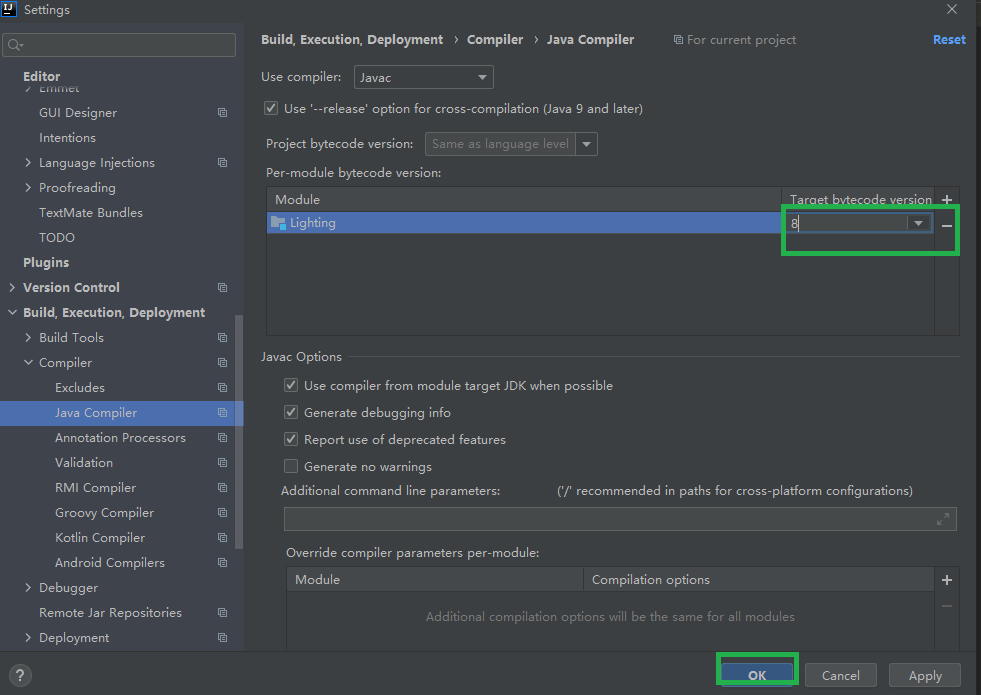Image resolution: width=981 pixels, height=695 pixels.
Task: Collapse the Compiler node
Action: [x=28, y=363]
